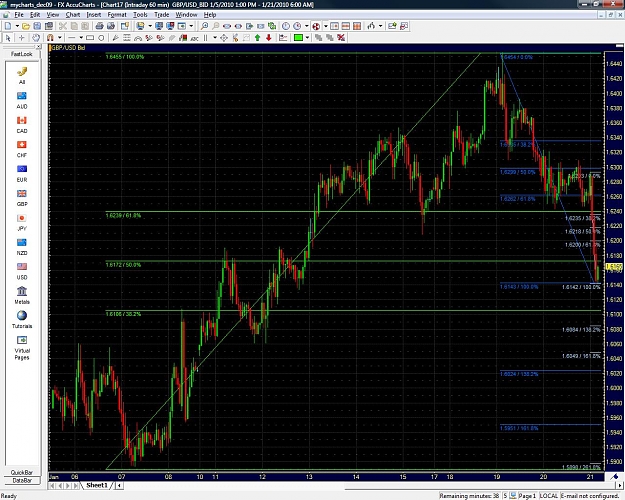Click Remaining minutes status bar entry
The width and height of the screenshot is (625, 500).
pyautogui.click(x=469, y=496)
